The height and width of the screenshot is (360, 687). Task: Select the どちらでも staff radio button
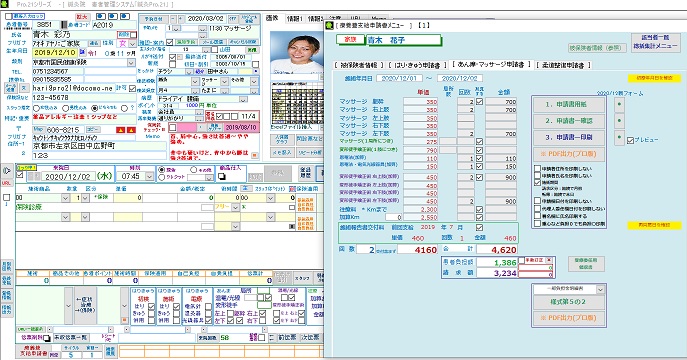coord(94,108)
